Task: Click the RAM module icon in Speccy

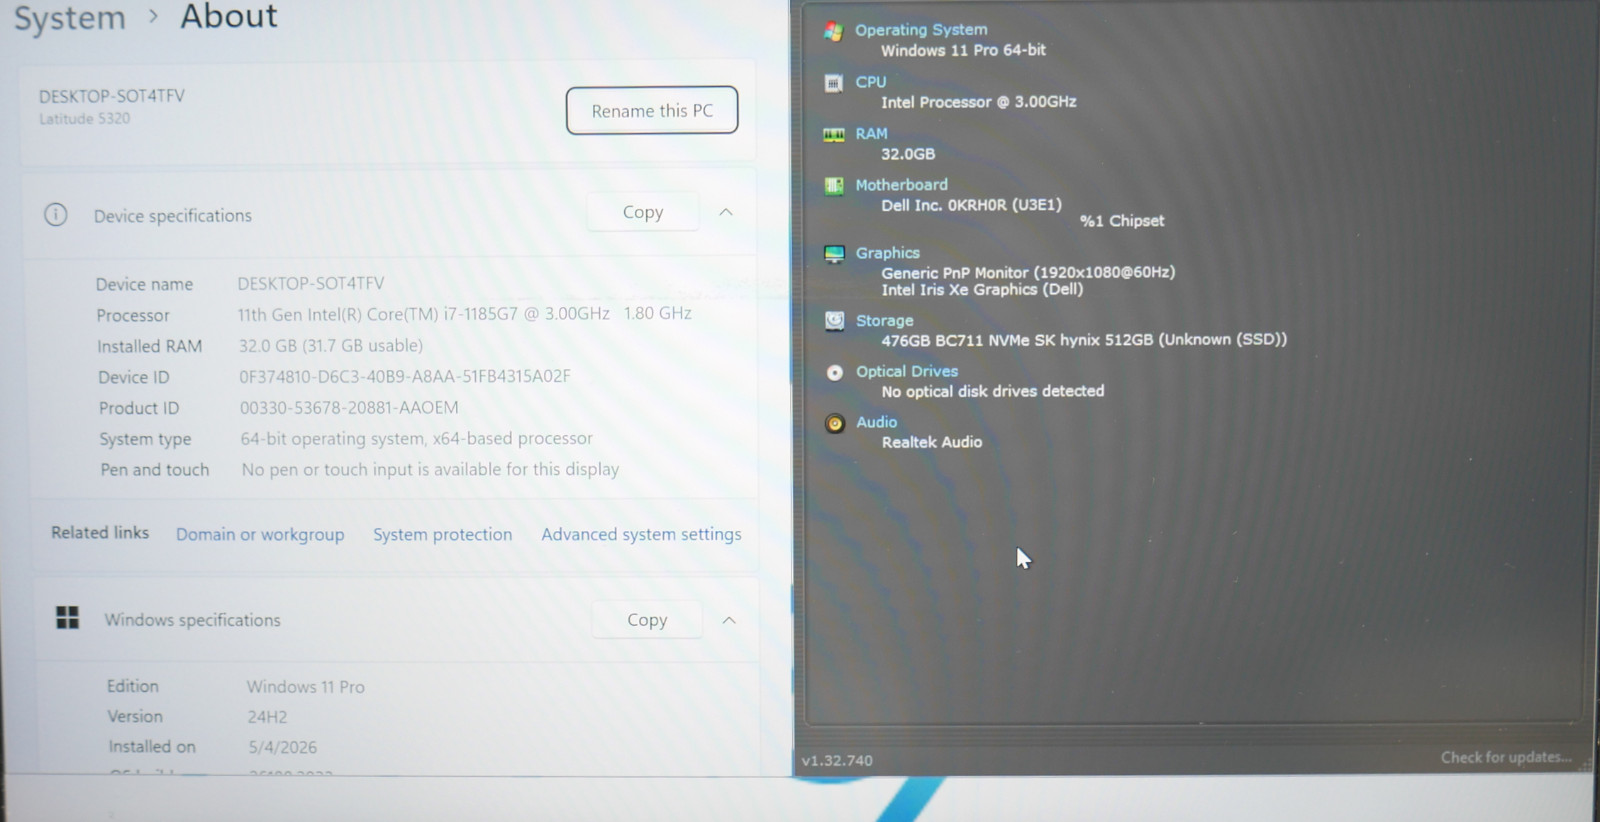Action: 833,135
